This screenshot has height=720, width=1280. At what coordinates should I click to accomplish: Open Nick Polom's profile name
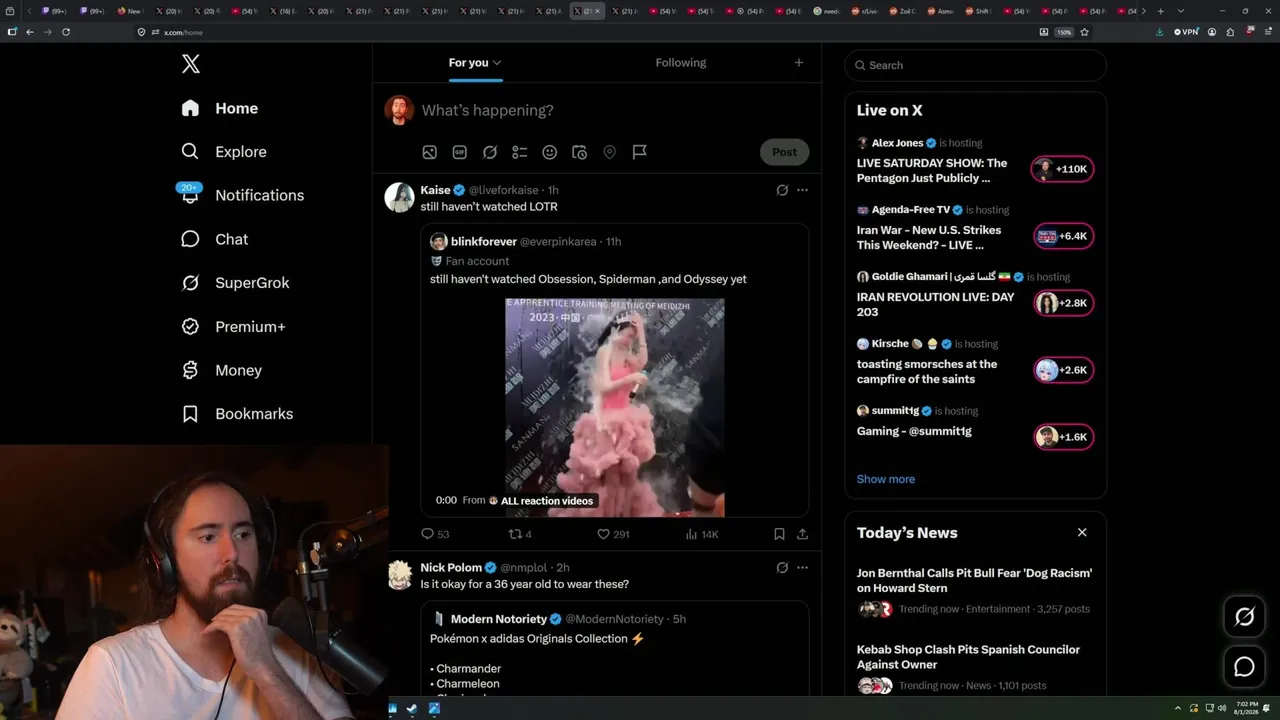451,568
